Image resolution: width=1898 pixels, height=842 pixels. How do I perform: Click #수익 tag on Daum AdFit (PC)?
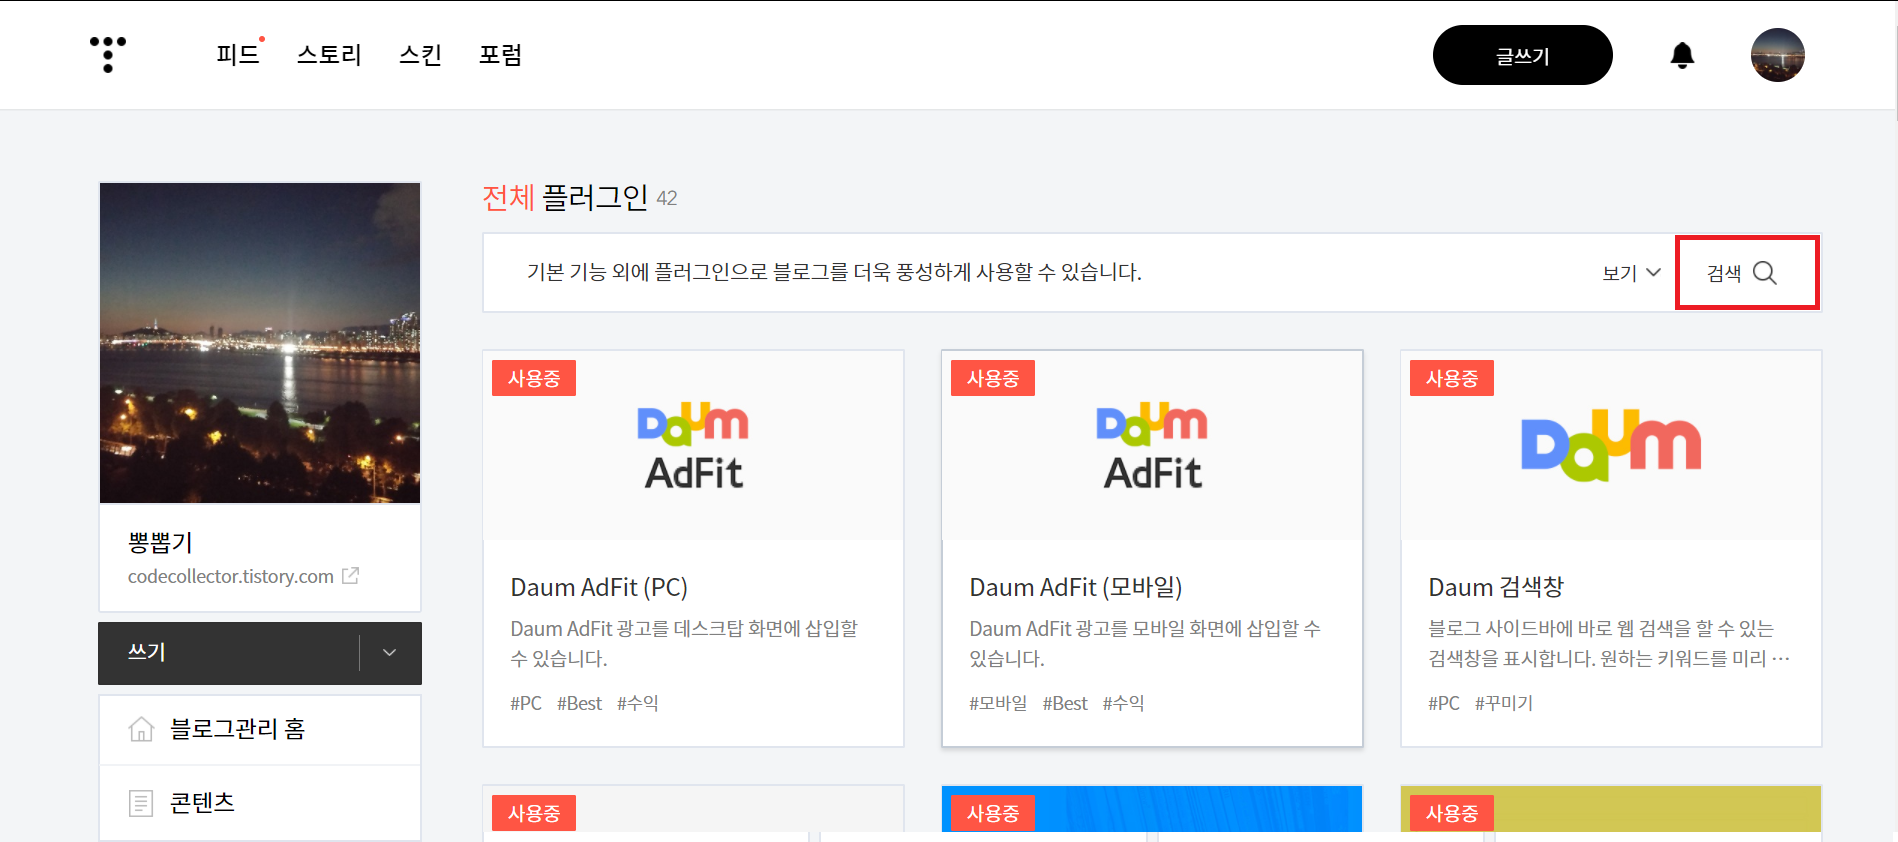click(638, 703)
